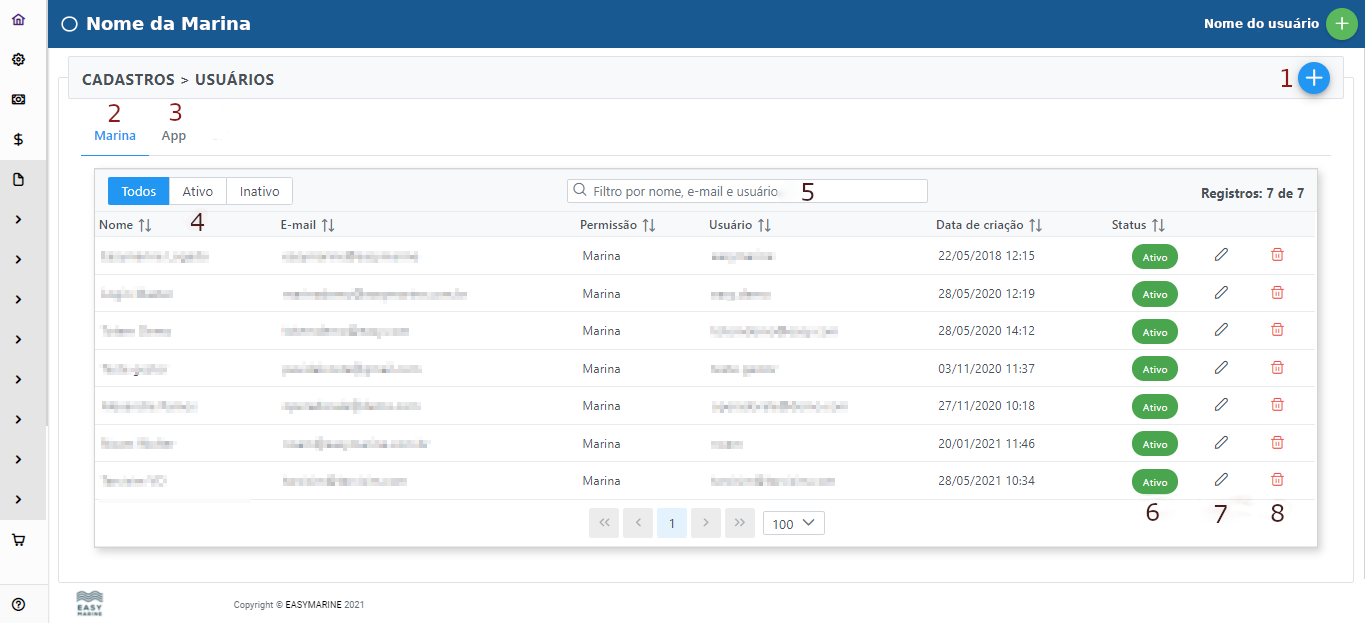Open the shopping cart icon

(x=18, y=540)
